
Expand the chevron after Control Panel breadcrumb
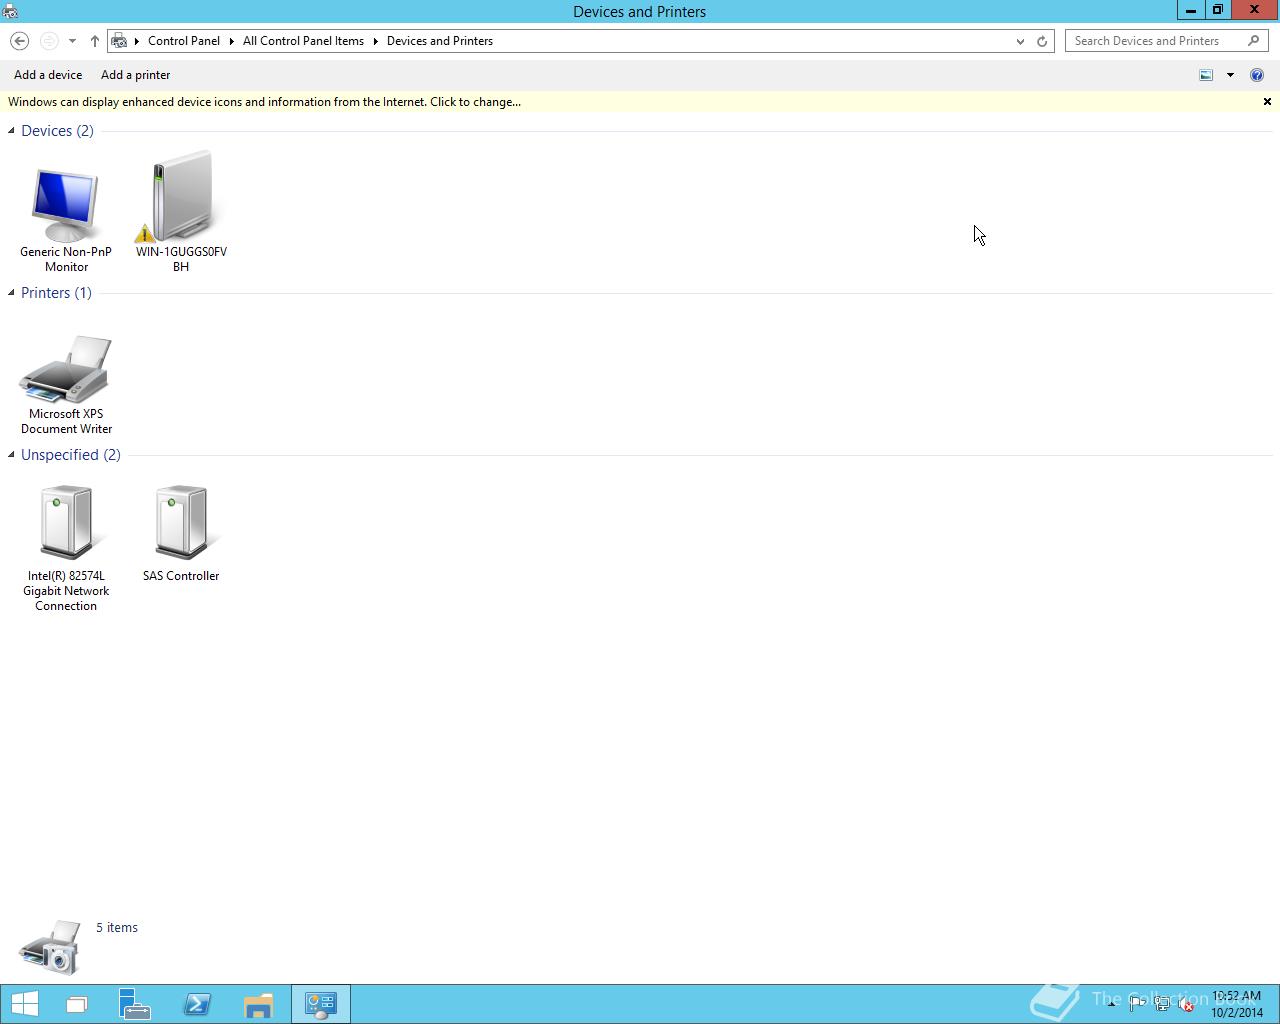point(231,41)
